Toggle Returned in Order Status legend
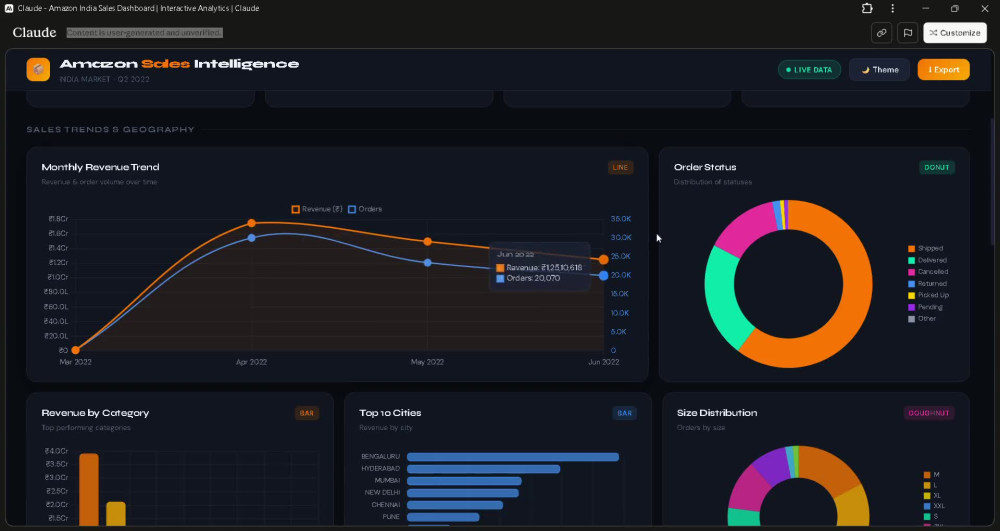 coord(927,284)
